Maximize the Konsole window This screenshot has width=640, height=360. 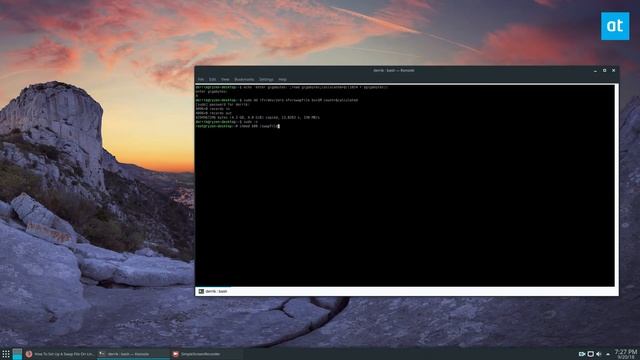click(604, 71)
